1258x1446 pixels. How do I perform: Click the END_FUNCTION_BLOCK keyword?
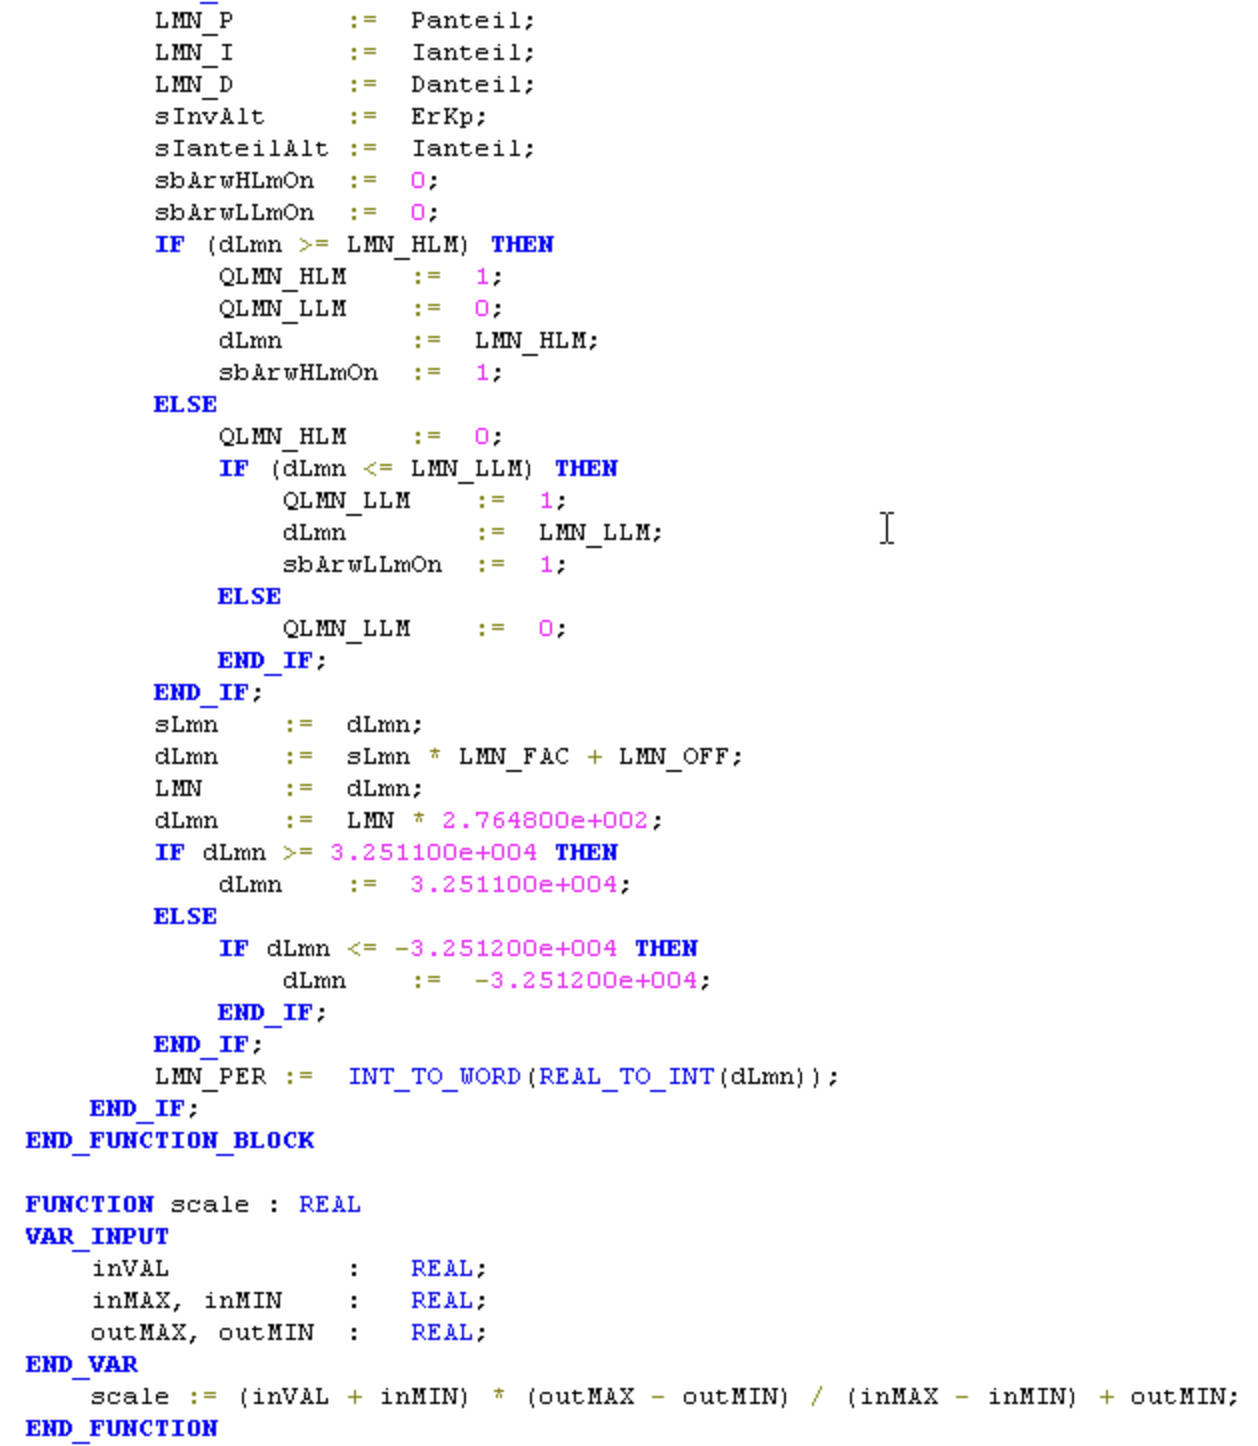click(170, 1140)
